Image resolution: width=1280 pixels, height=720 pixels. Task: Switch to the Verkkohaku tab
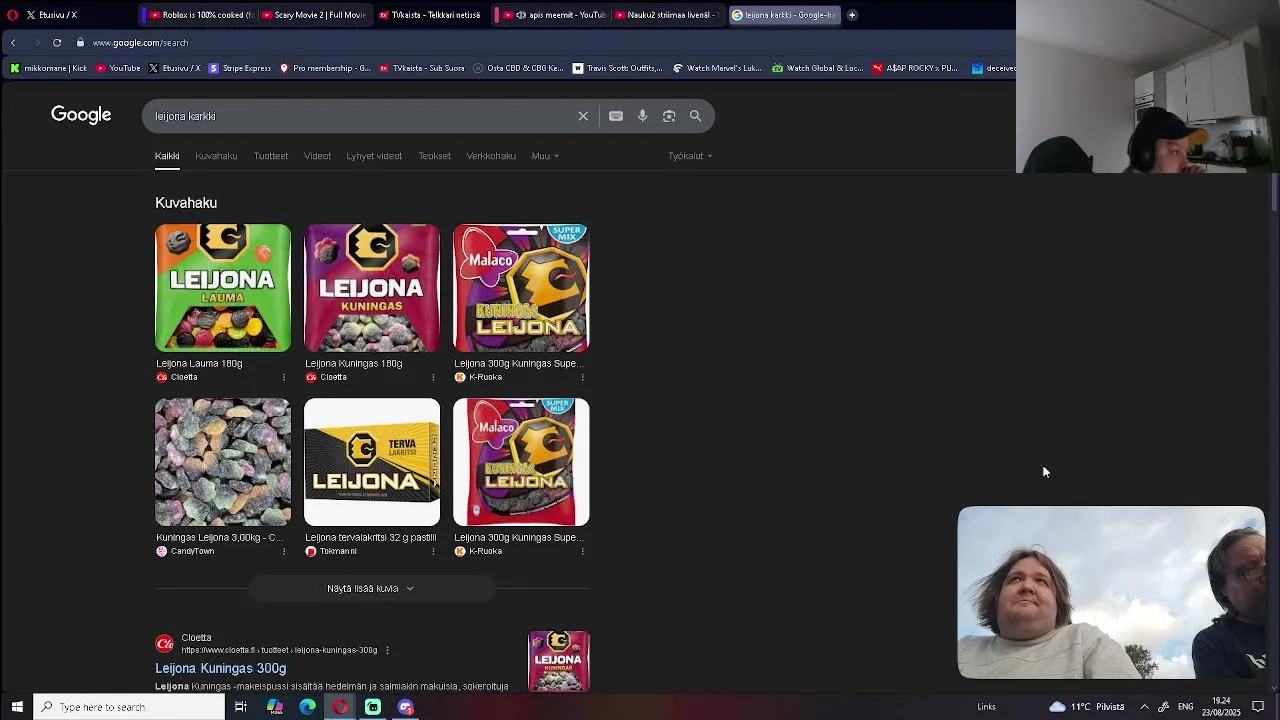[x=491, y=156]
